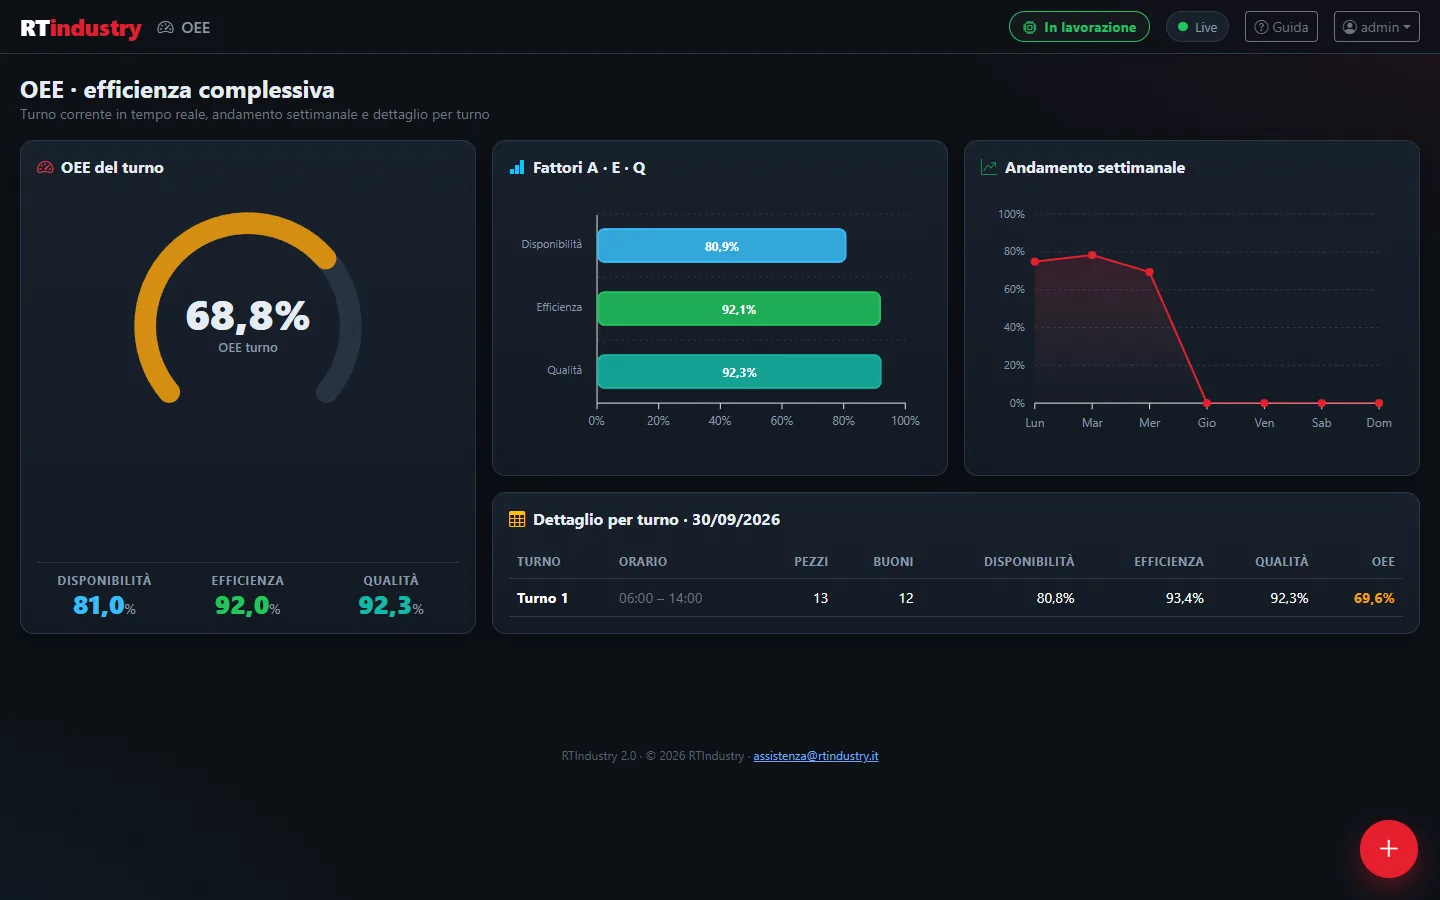Click the OEE gauge icon in header
The height and width of the screenshot is (900, 1440).
pyautogui.click(x=166, y=28)
